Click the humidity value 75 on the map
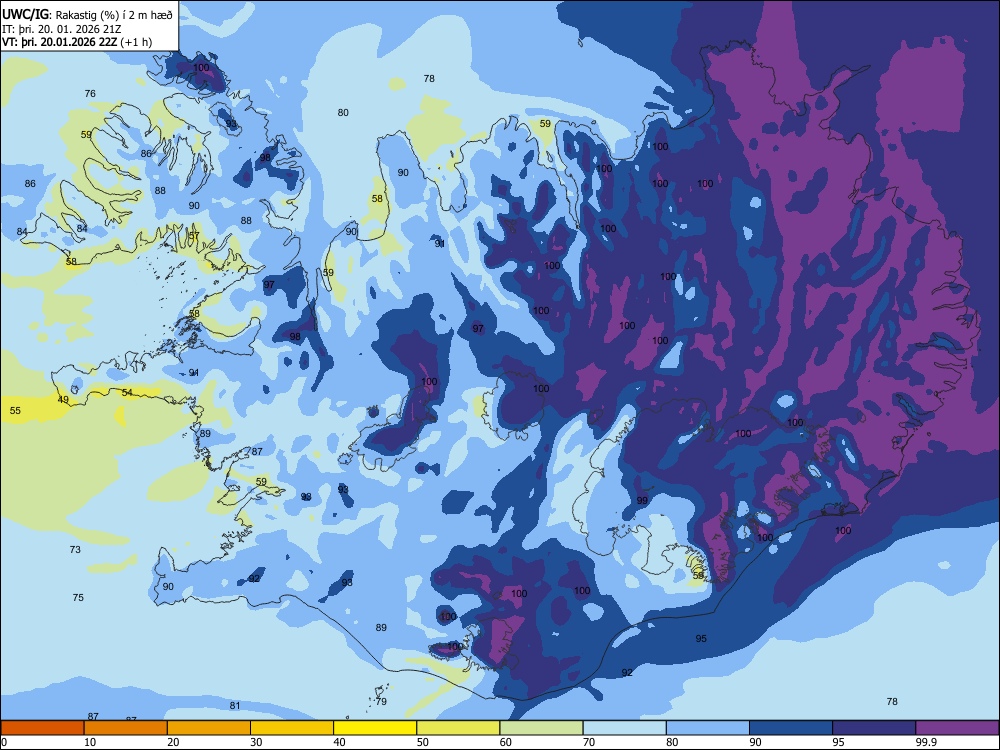The width and height of the screenshot is (1000, 750). 78,598
